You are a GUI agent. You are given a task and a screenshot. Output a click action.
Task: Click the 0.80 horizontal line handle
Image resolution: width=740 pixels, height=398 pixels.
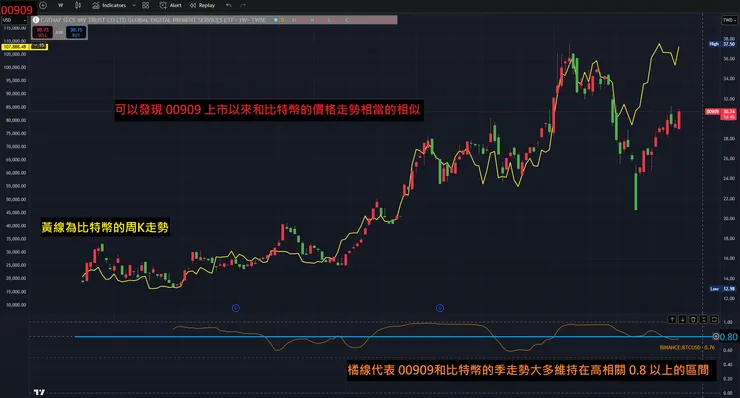pyautogui.click(x=716, y=337)
